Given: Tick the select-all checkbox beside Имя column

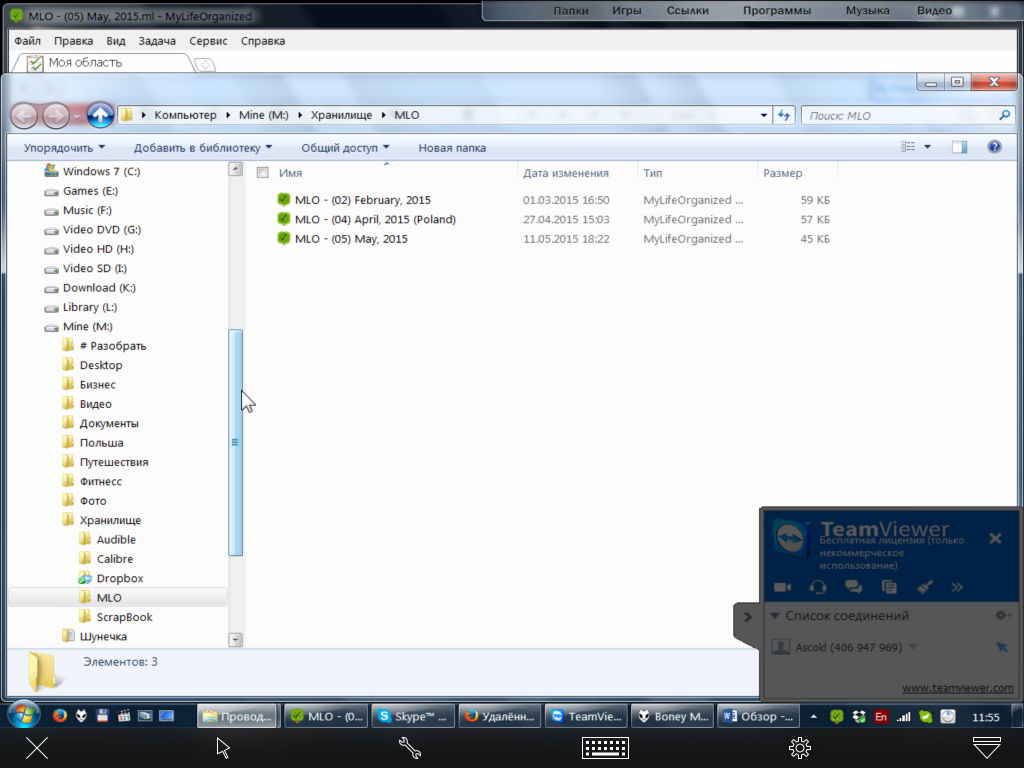Looking at the screenshot, I should [x=263, y=173].
